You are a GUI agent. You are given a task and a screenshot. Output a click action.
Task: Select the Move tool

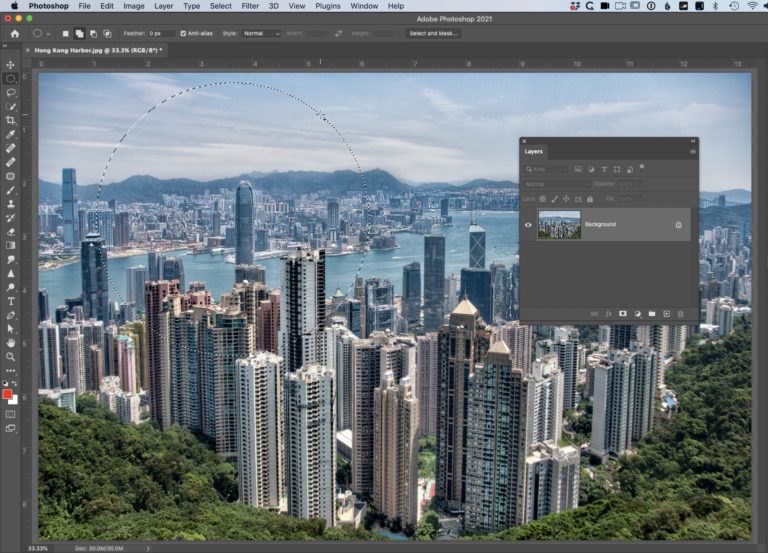10,65
